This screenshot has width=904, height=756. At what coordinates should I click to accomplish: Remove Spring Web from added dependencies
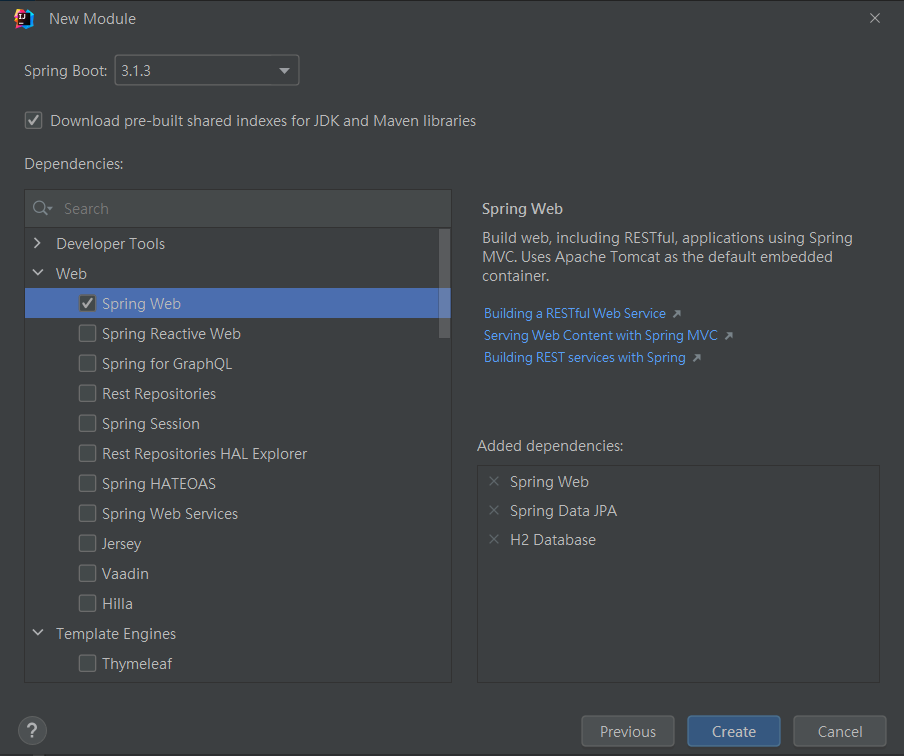[x=494, y=481]
